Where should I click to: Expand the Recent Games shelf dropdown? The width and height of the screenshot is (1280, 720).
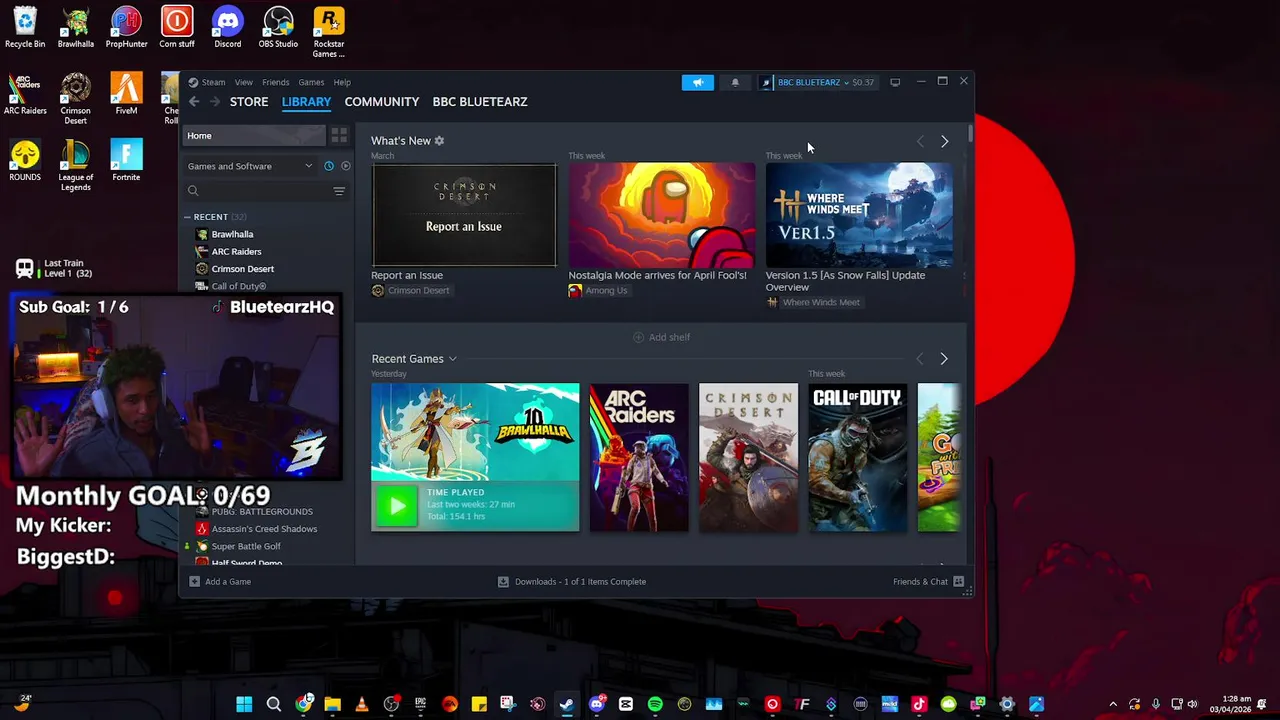coord(452,359)
